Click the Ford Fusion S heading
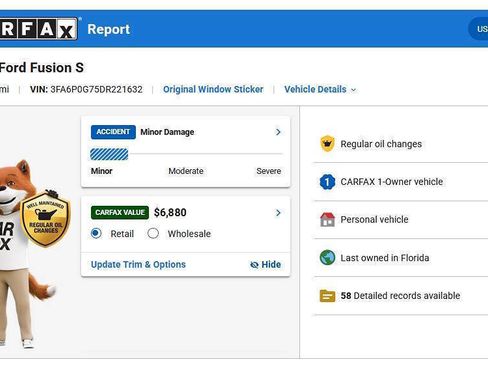Viewport: 488px width, 366px height. coord(42,68)
